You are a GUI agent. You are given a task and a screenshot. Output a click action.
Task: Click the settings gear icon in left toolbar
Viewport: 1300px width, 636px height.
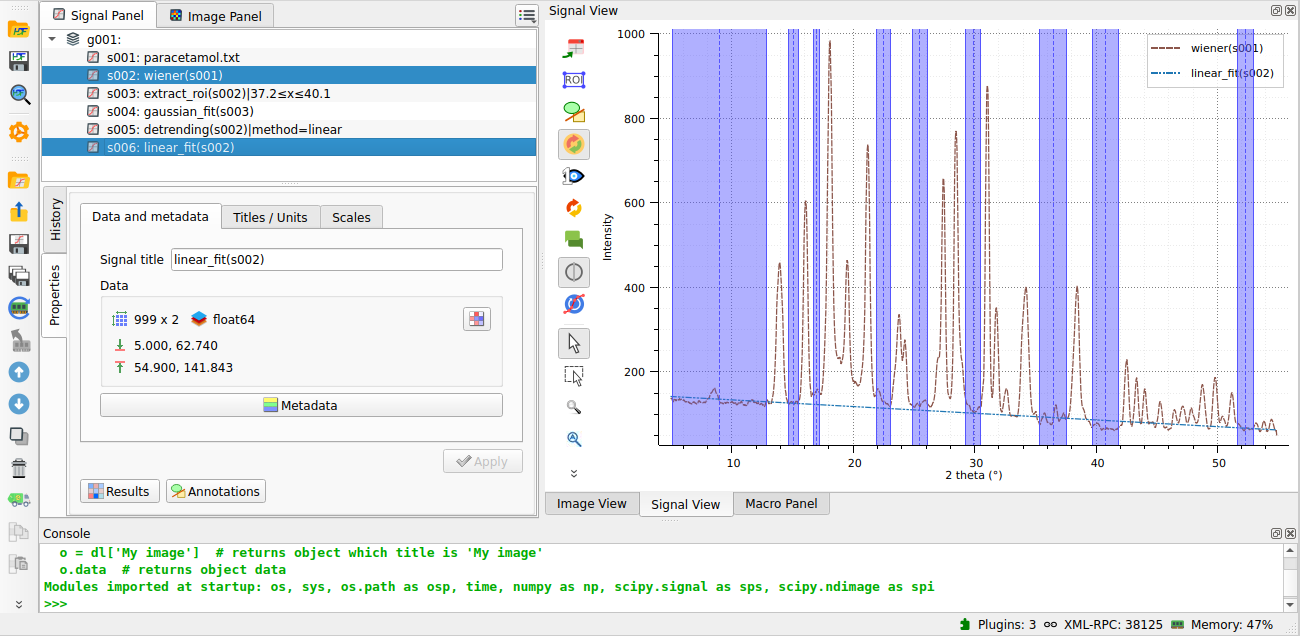tap(19, 132)
